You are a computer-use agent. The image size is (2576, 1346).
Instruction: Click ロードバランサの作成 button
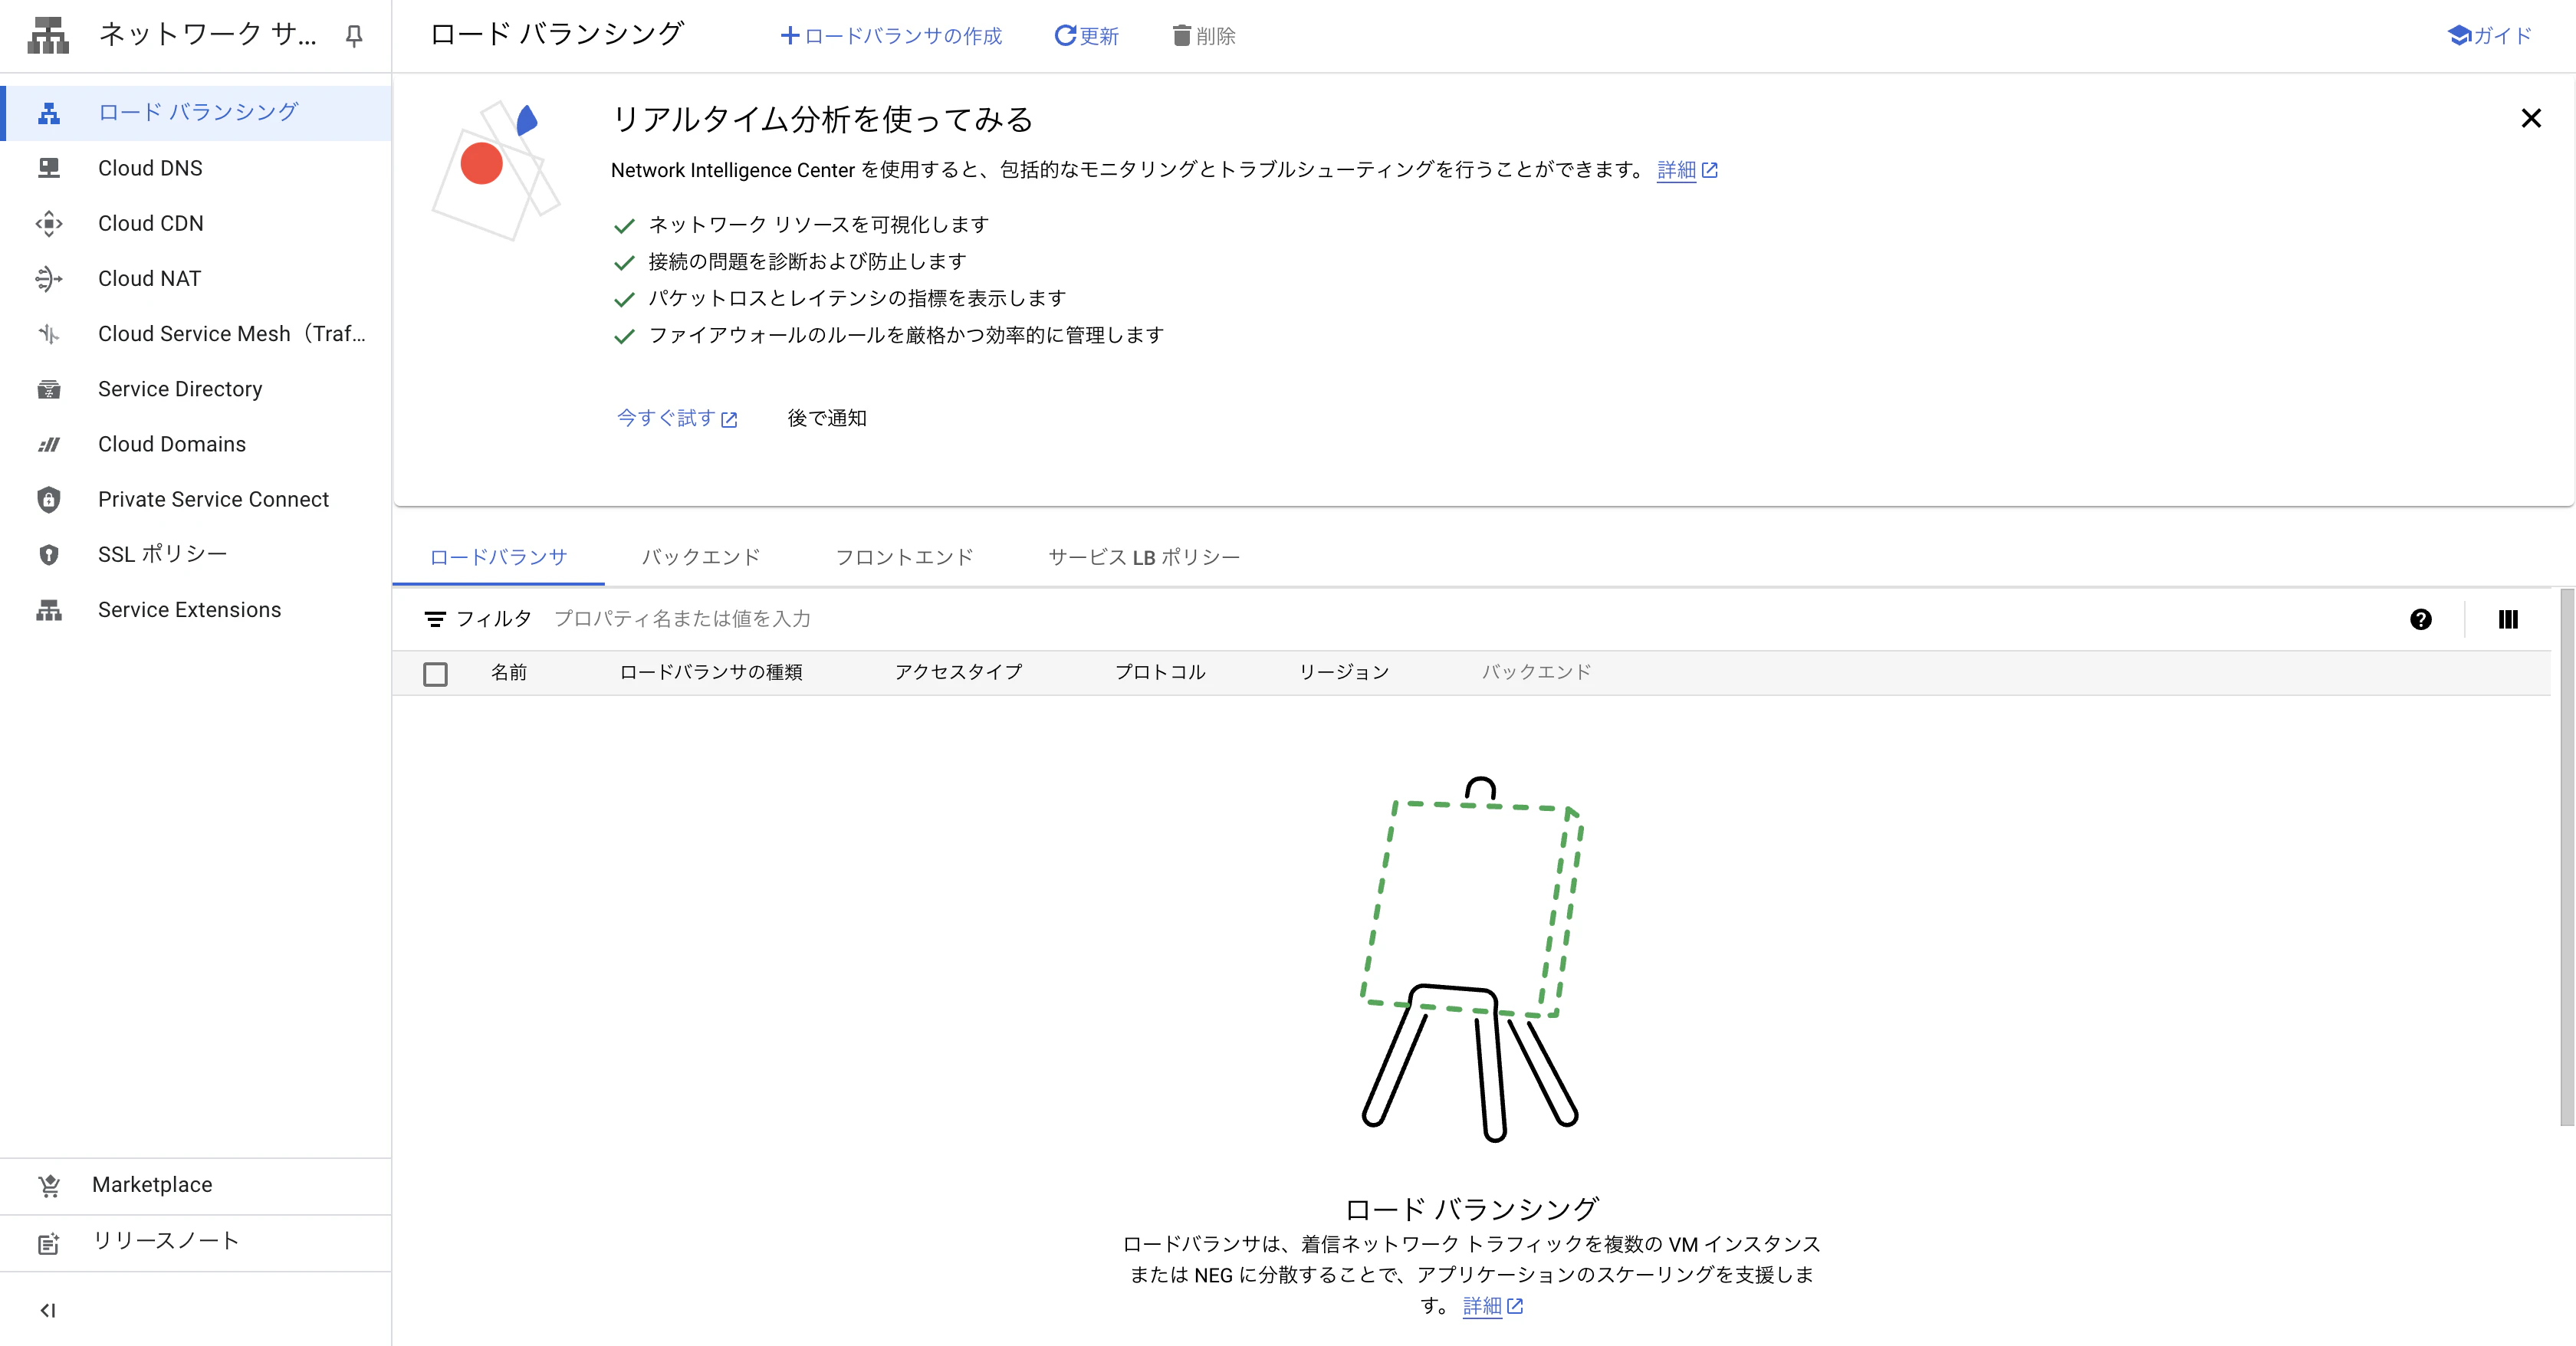click(890, 36)
